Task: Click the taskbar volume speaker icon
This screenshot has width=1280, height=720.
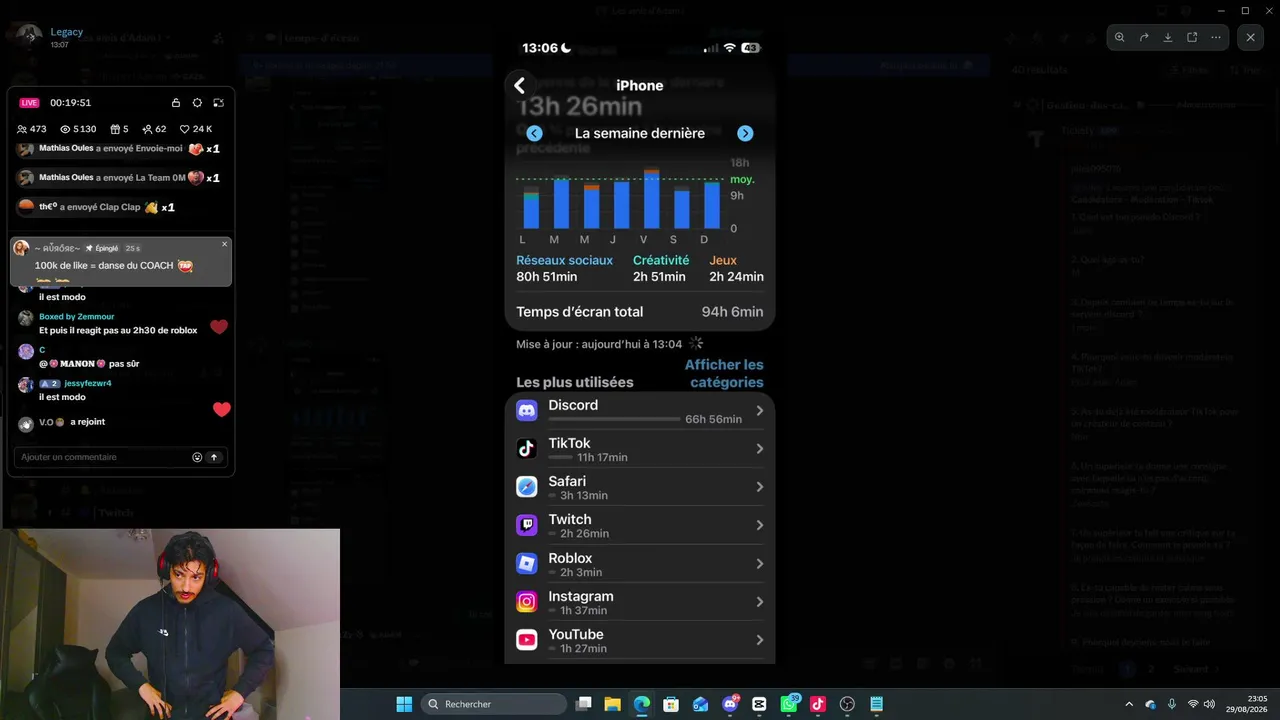Action: tap(1209, 704)
